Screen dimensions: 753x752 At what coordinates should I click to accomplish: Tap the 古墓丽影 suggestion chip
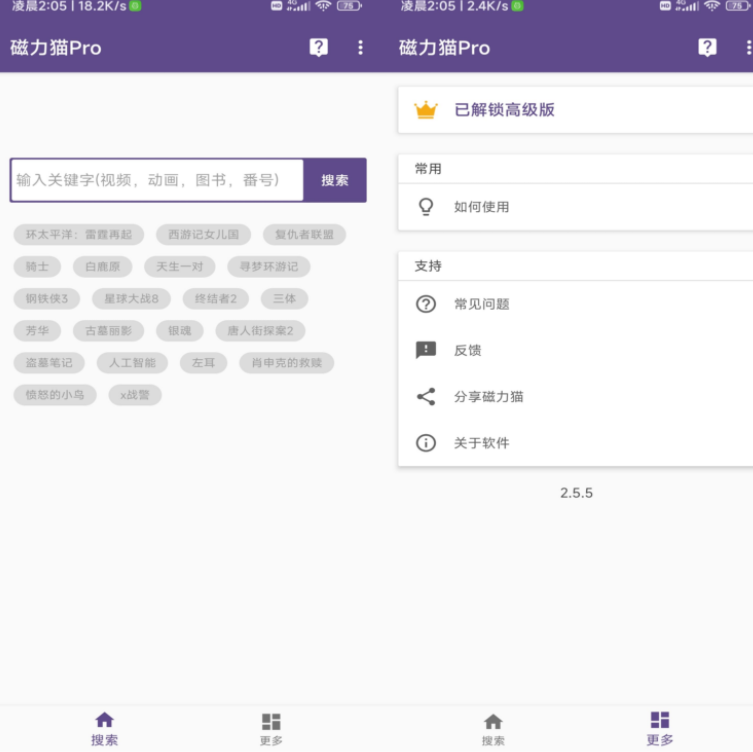(x=108, y=331)
